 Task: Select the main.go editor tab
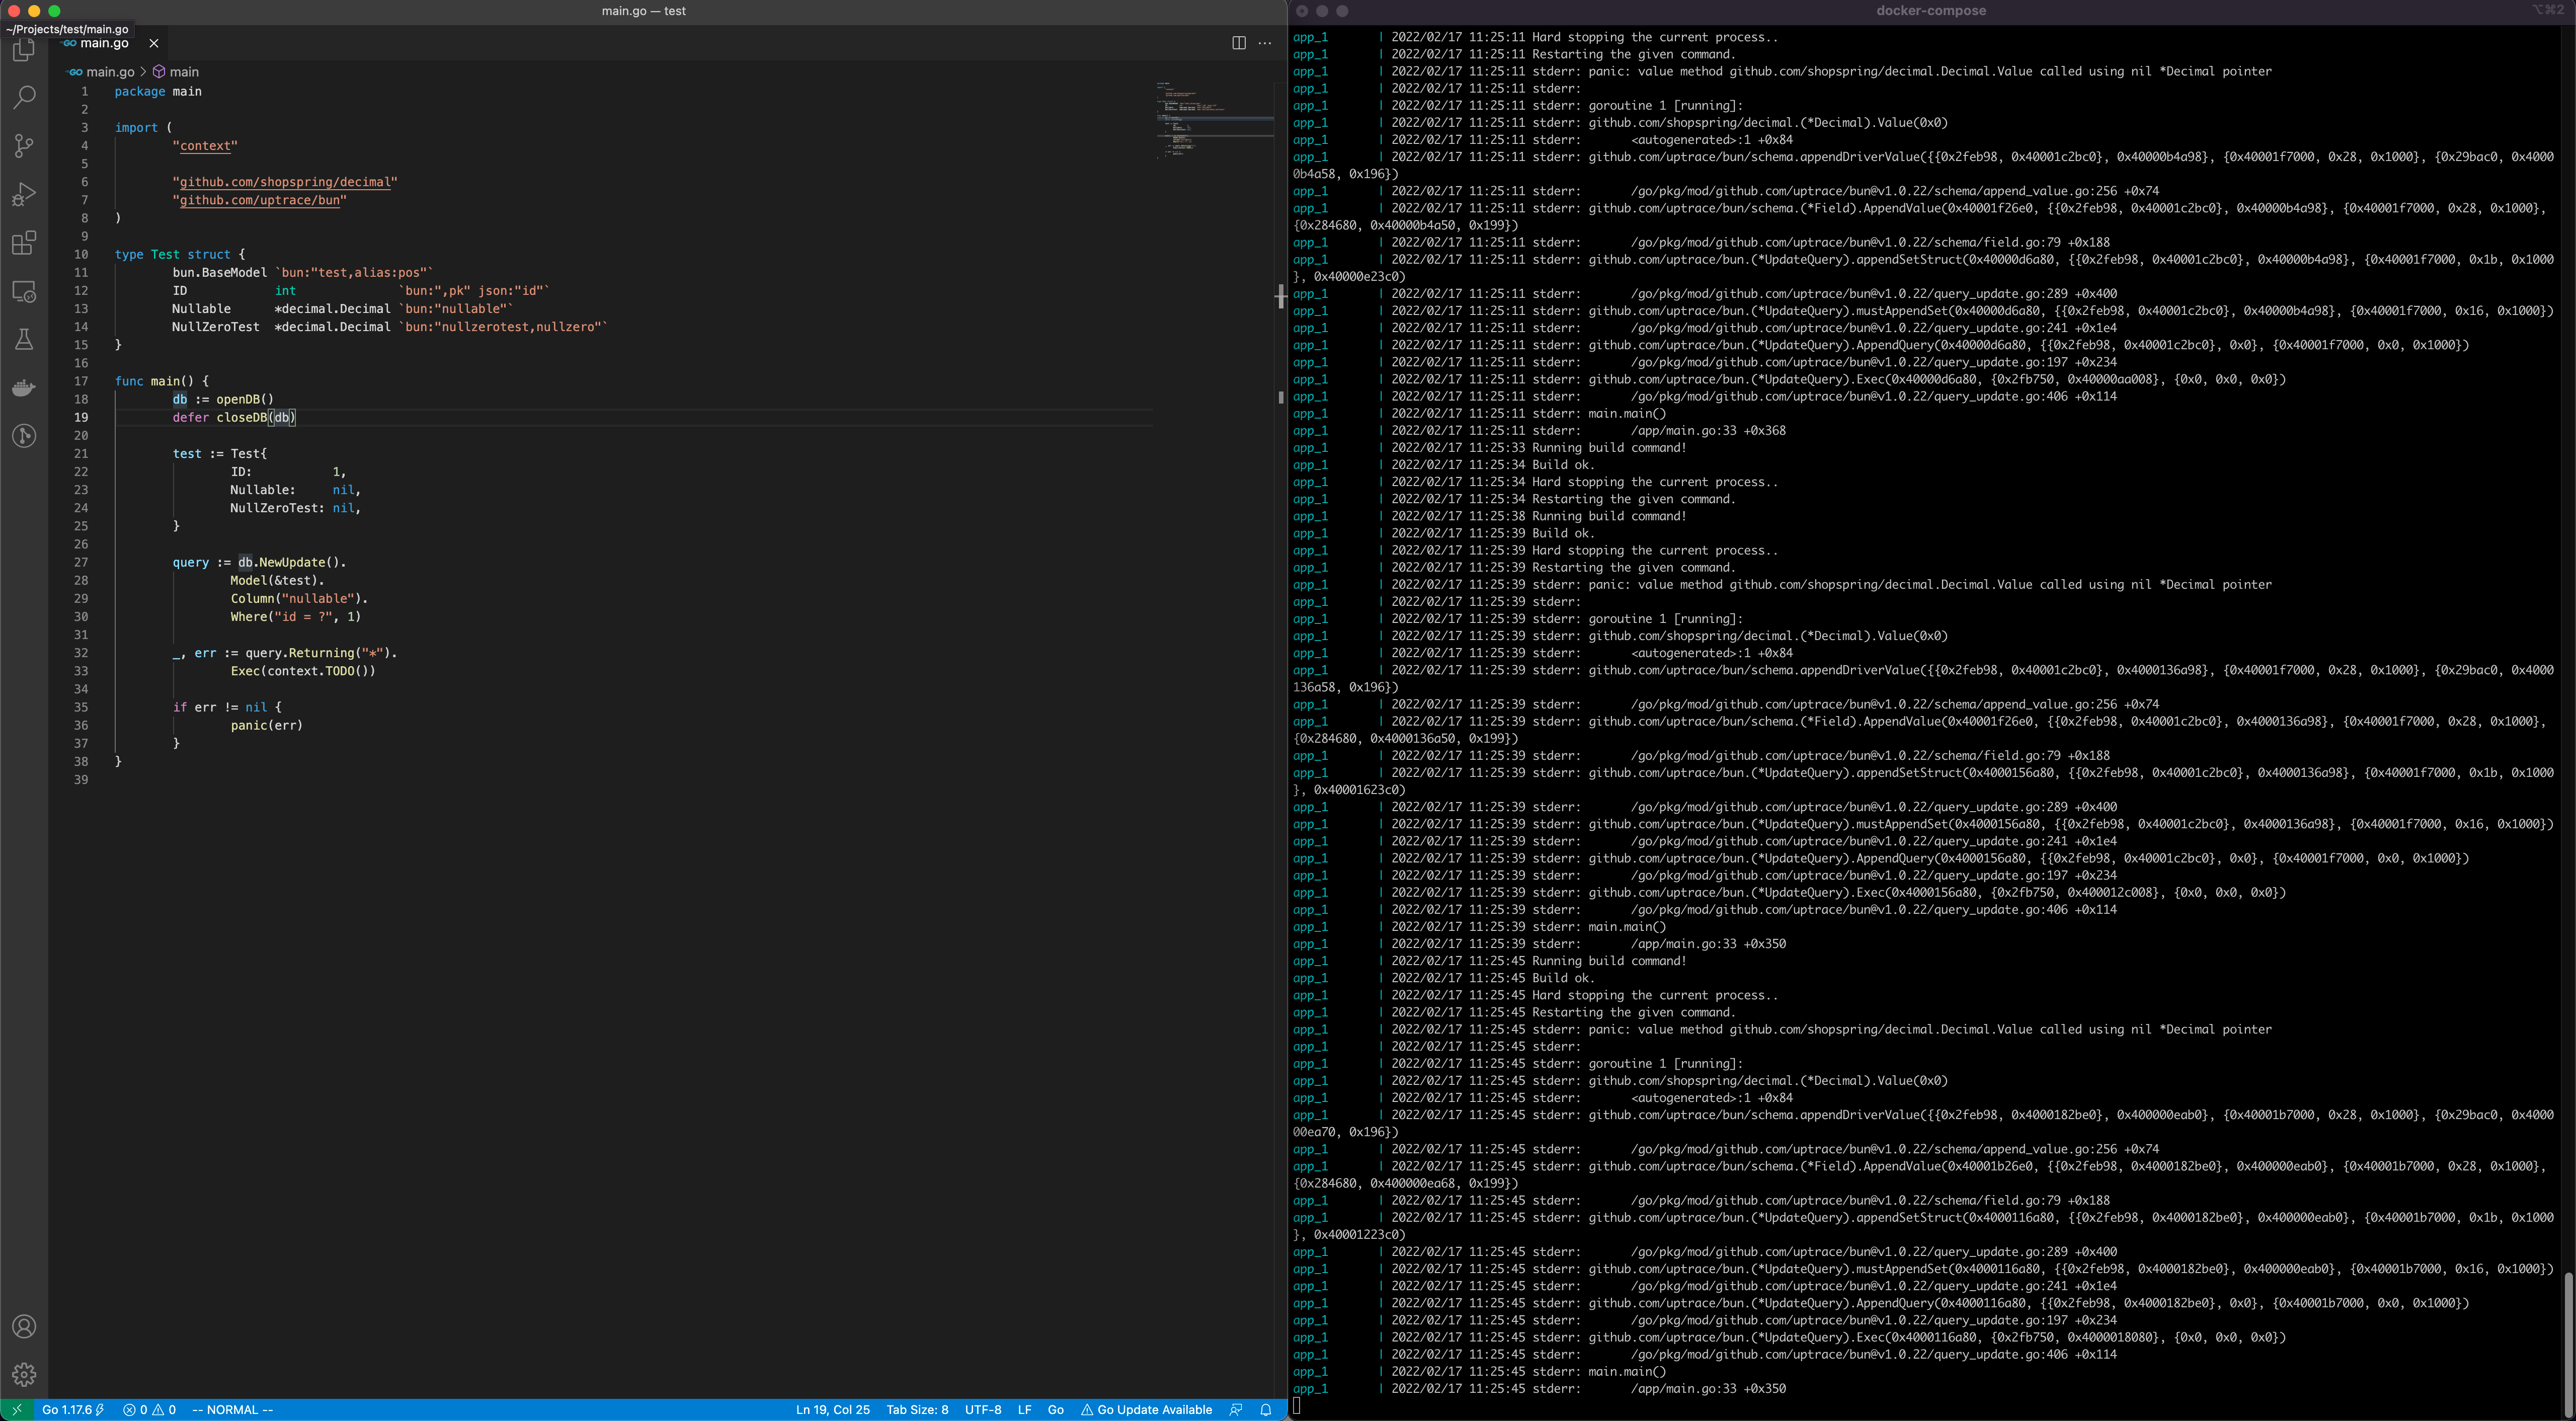pos(103,43)
